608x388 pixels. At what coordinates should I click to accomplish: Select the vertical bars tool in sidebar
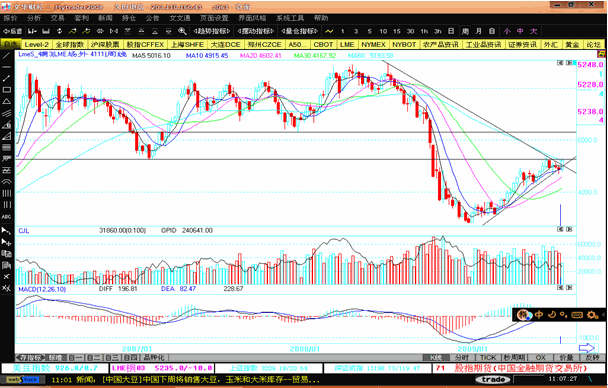click(x=7, y=193)
